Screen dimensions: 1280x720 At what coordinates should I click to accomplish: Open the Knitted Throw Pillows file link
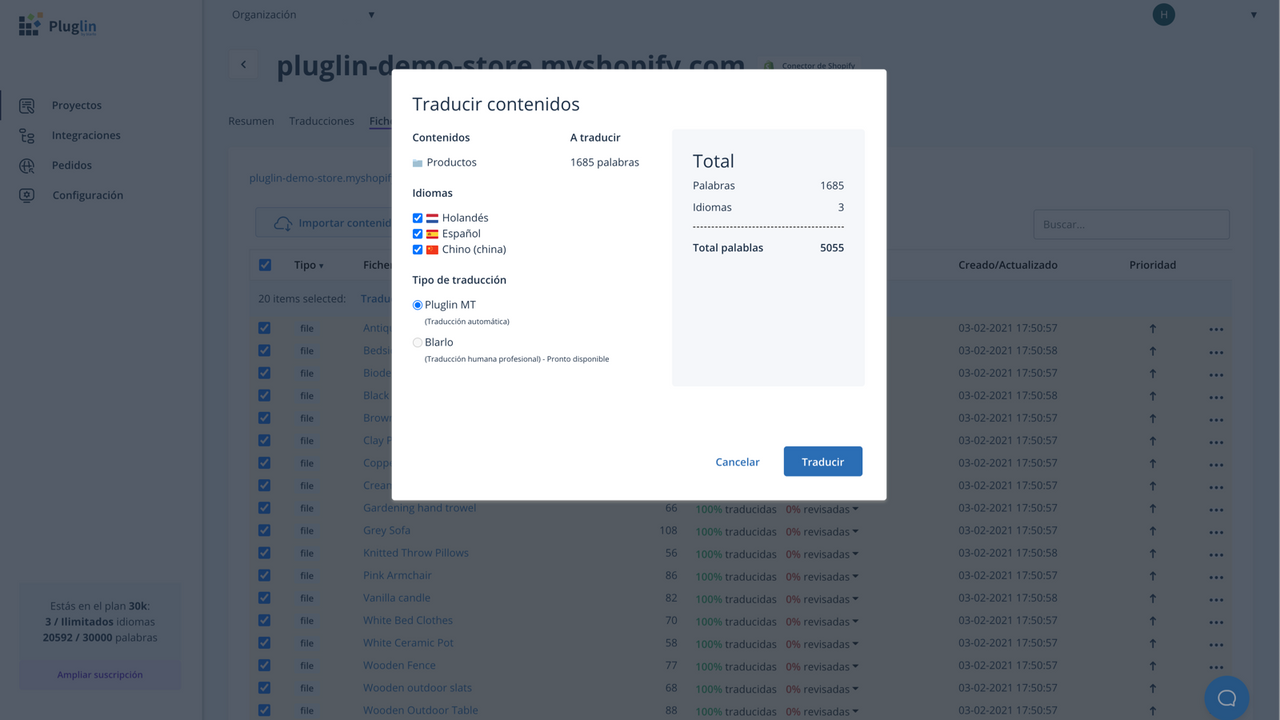[x=416, y=553]
